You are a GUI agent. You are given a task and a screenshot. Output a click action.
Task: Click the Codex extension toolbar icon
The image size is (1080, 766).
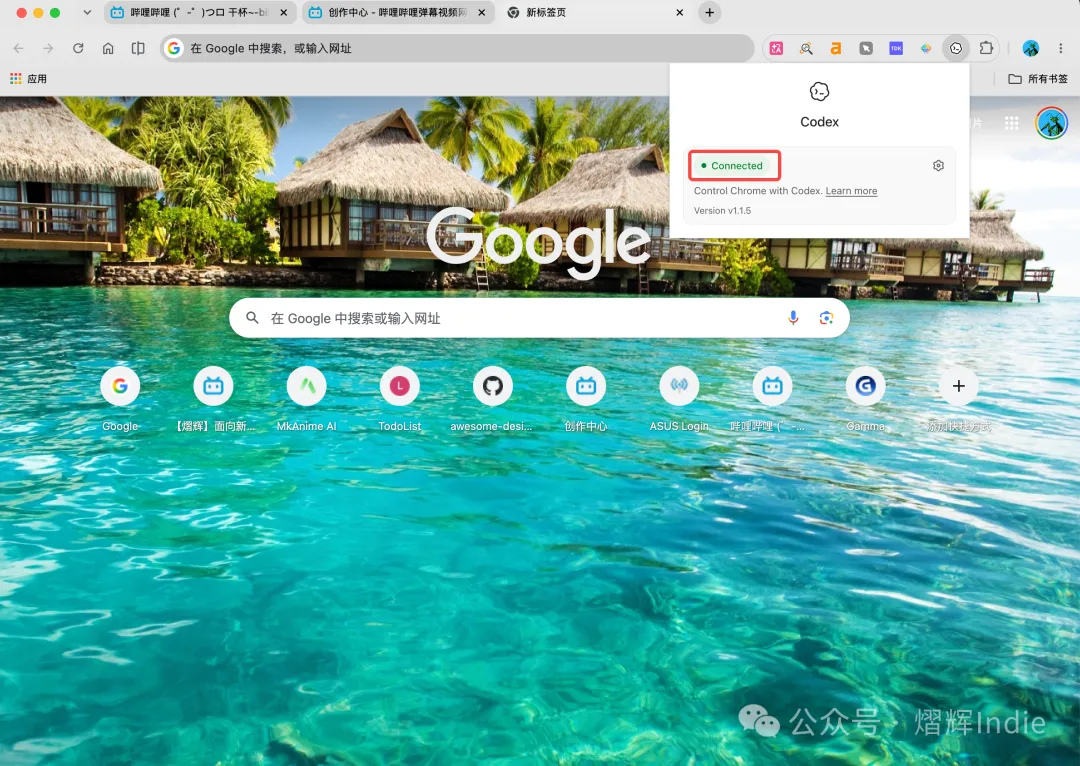pos(956,48)
